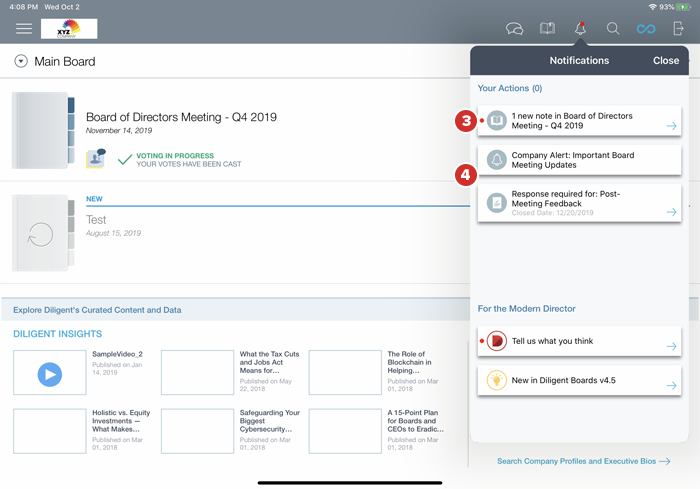The width and height of the screenshot is (700, 489).
Task: Close the Notifications panel
Action: pos(666,60)
